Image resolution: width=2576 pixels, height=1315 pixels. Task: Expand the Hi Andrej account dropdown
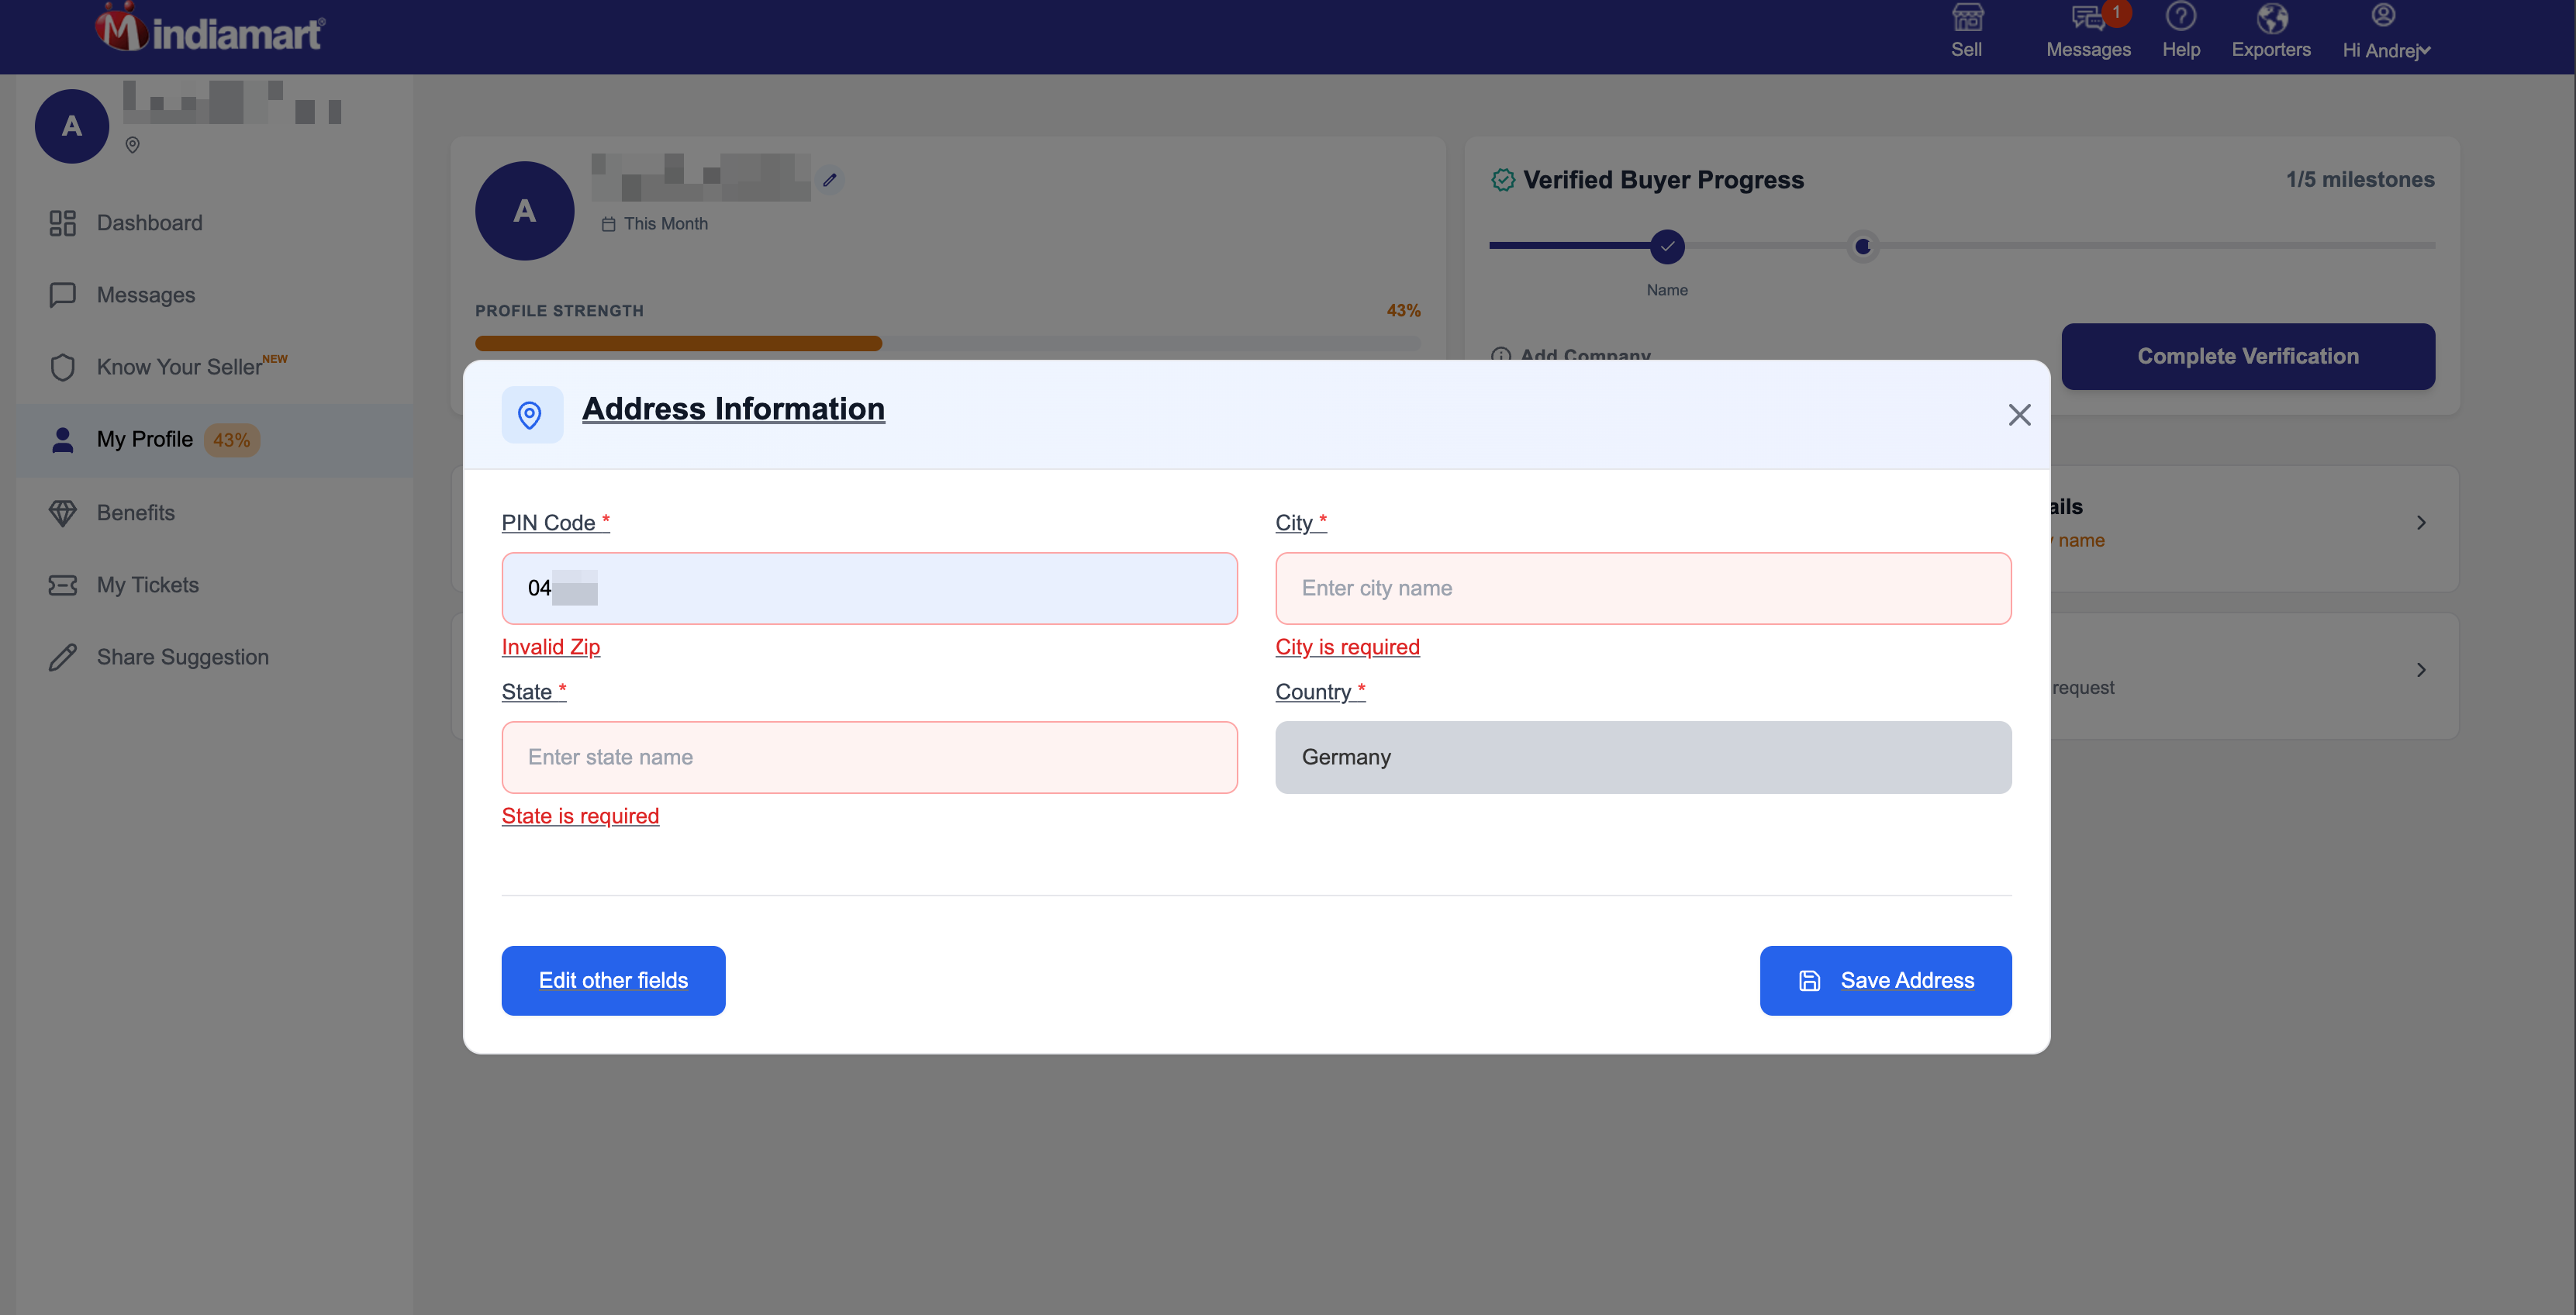point(2385,49)
